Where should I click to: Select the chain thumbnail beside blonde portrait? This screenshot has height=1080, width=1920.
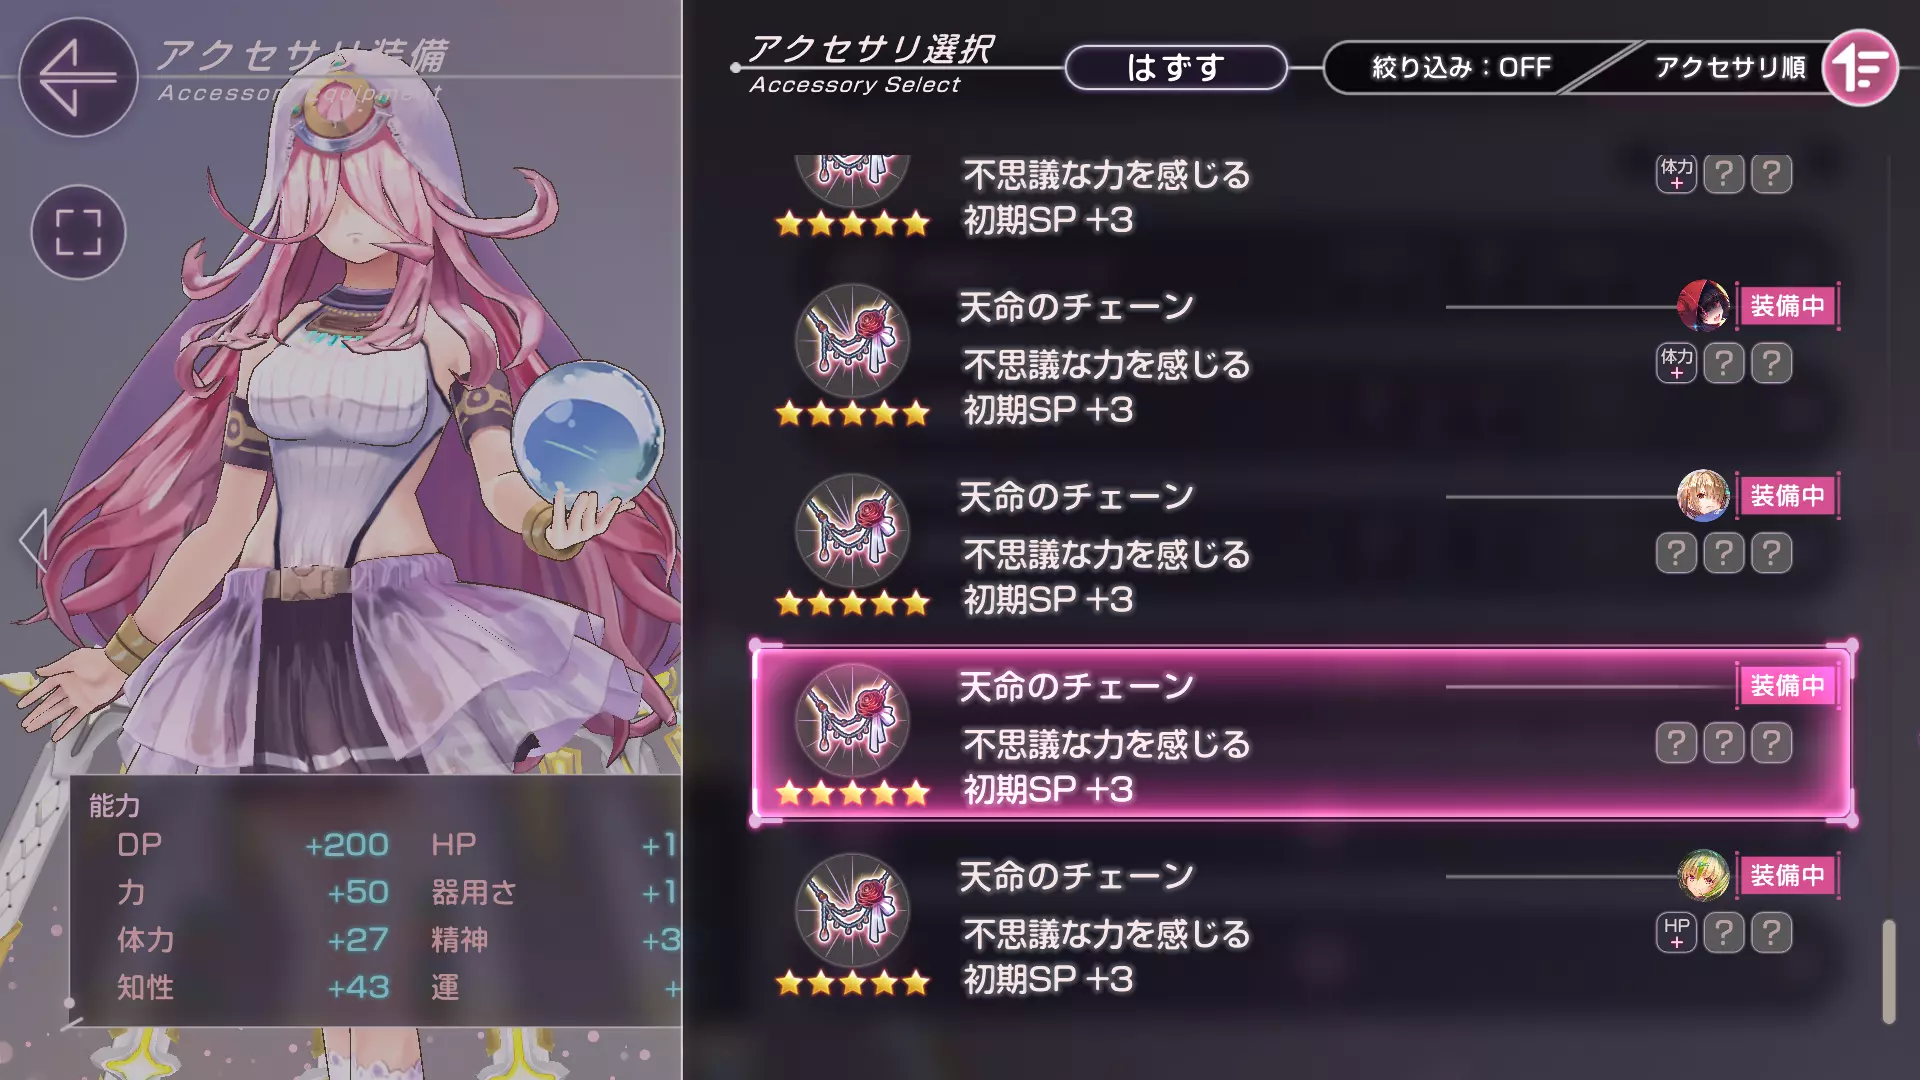tap(852, 530)
